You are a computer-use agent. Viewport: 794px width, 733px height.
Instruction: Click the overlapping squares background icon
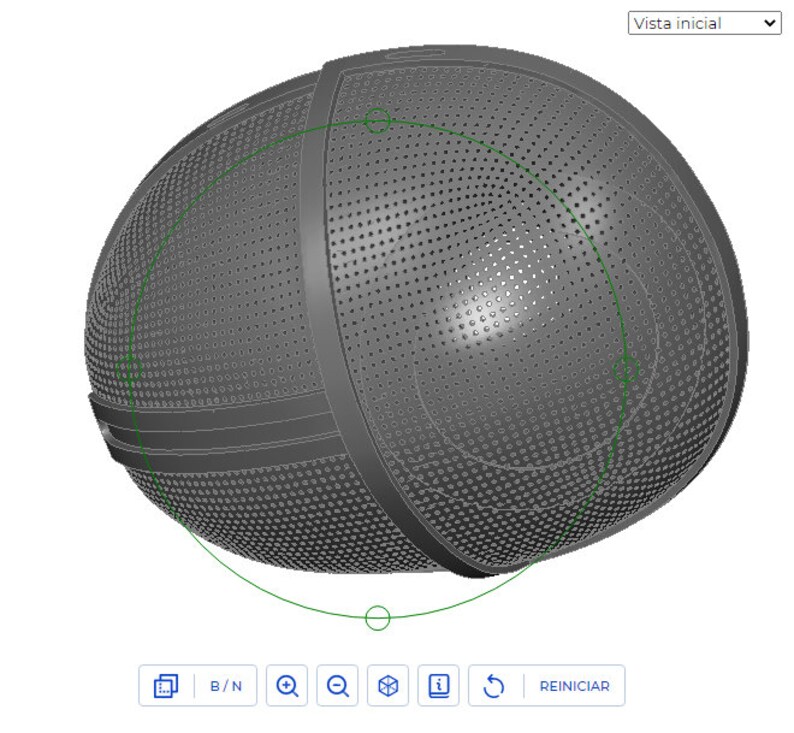coord(166,686)
